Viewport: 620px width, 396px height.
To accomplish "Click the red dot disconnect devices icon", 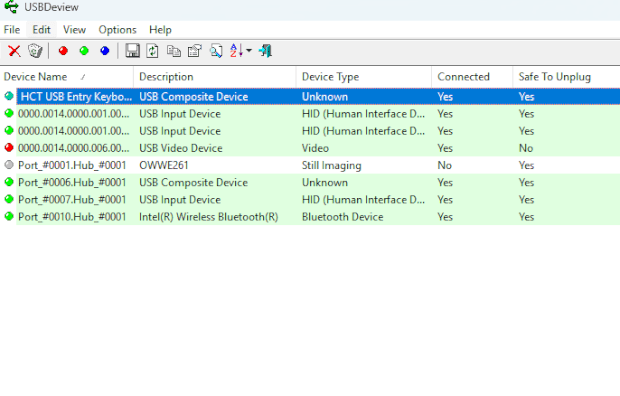I will coord(63,51).
